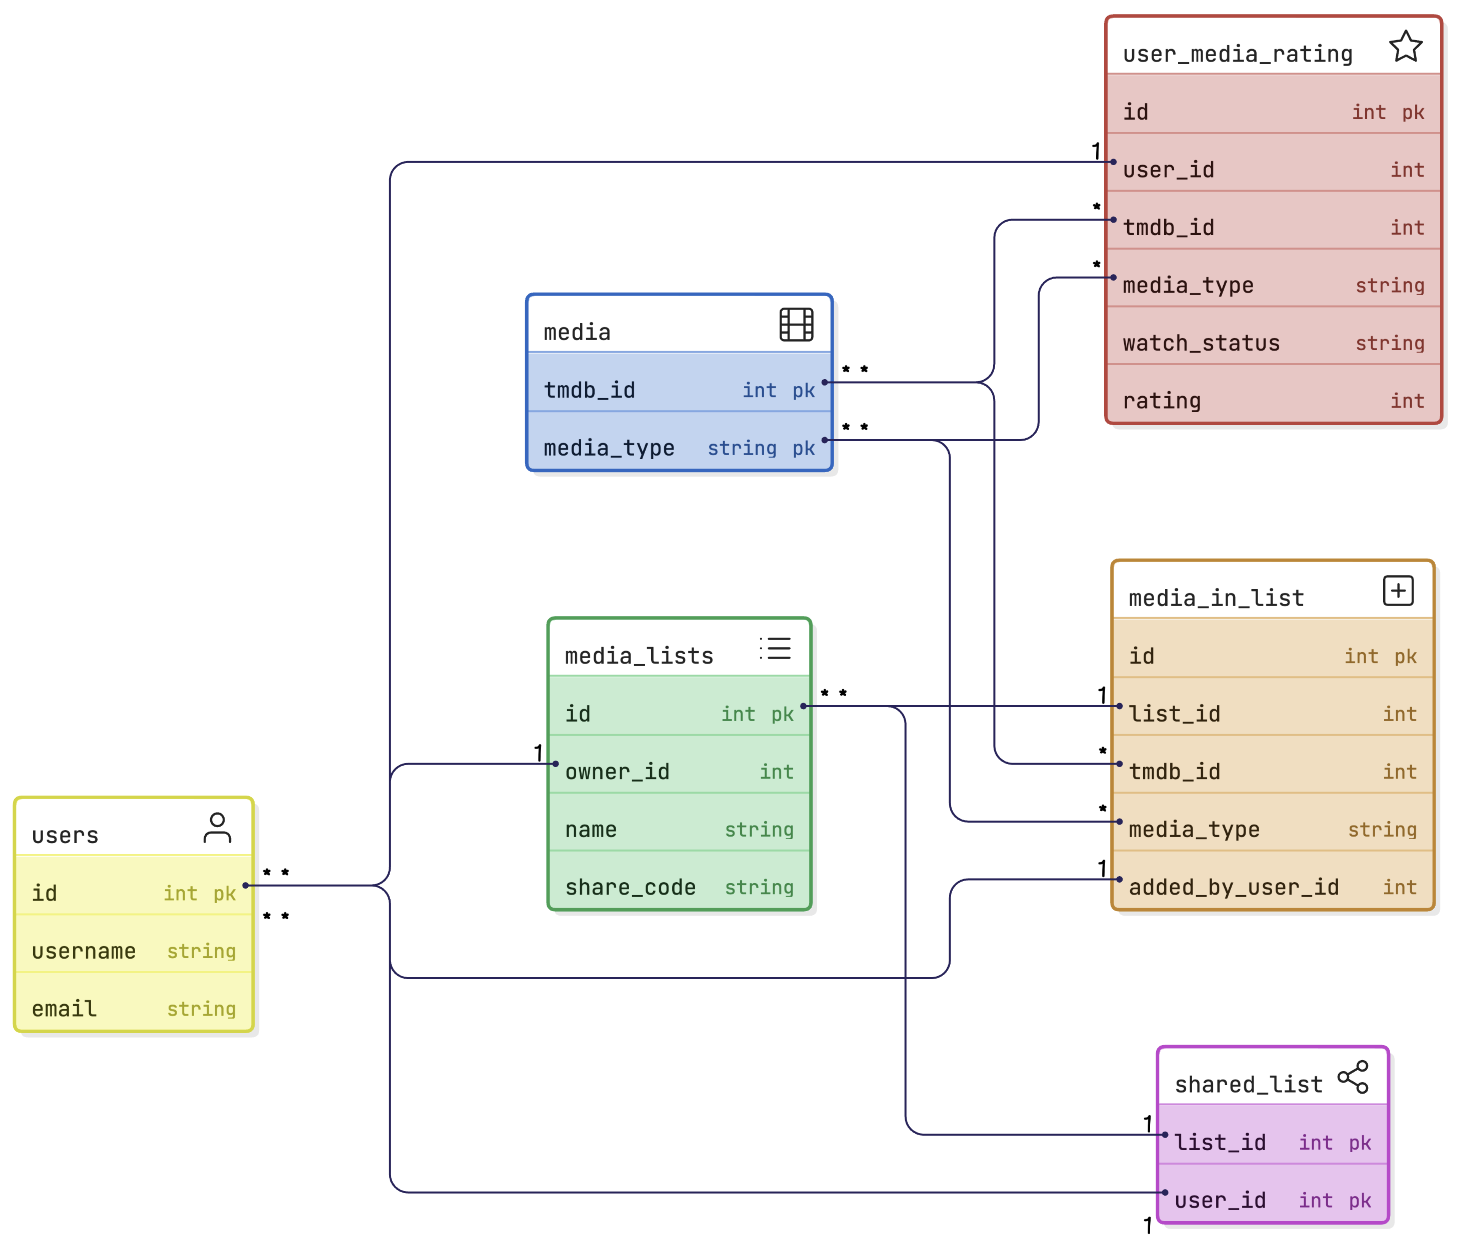Click 'int pk' type of media tmdb_id

click(x=779, y=390)
